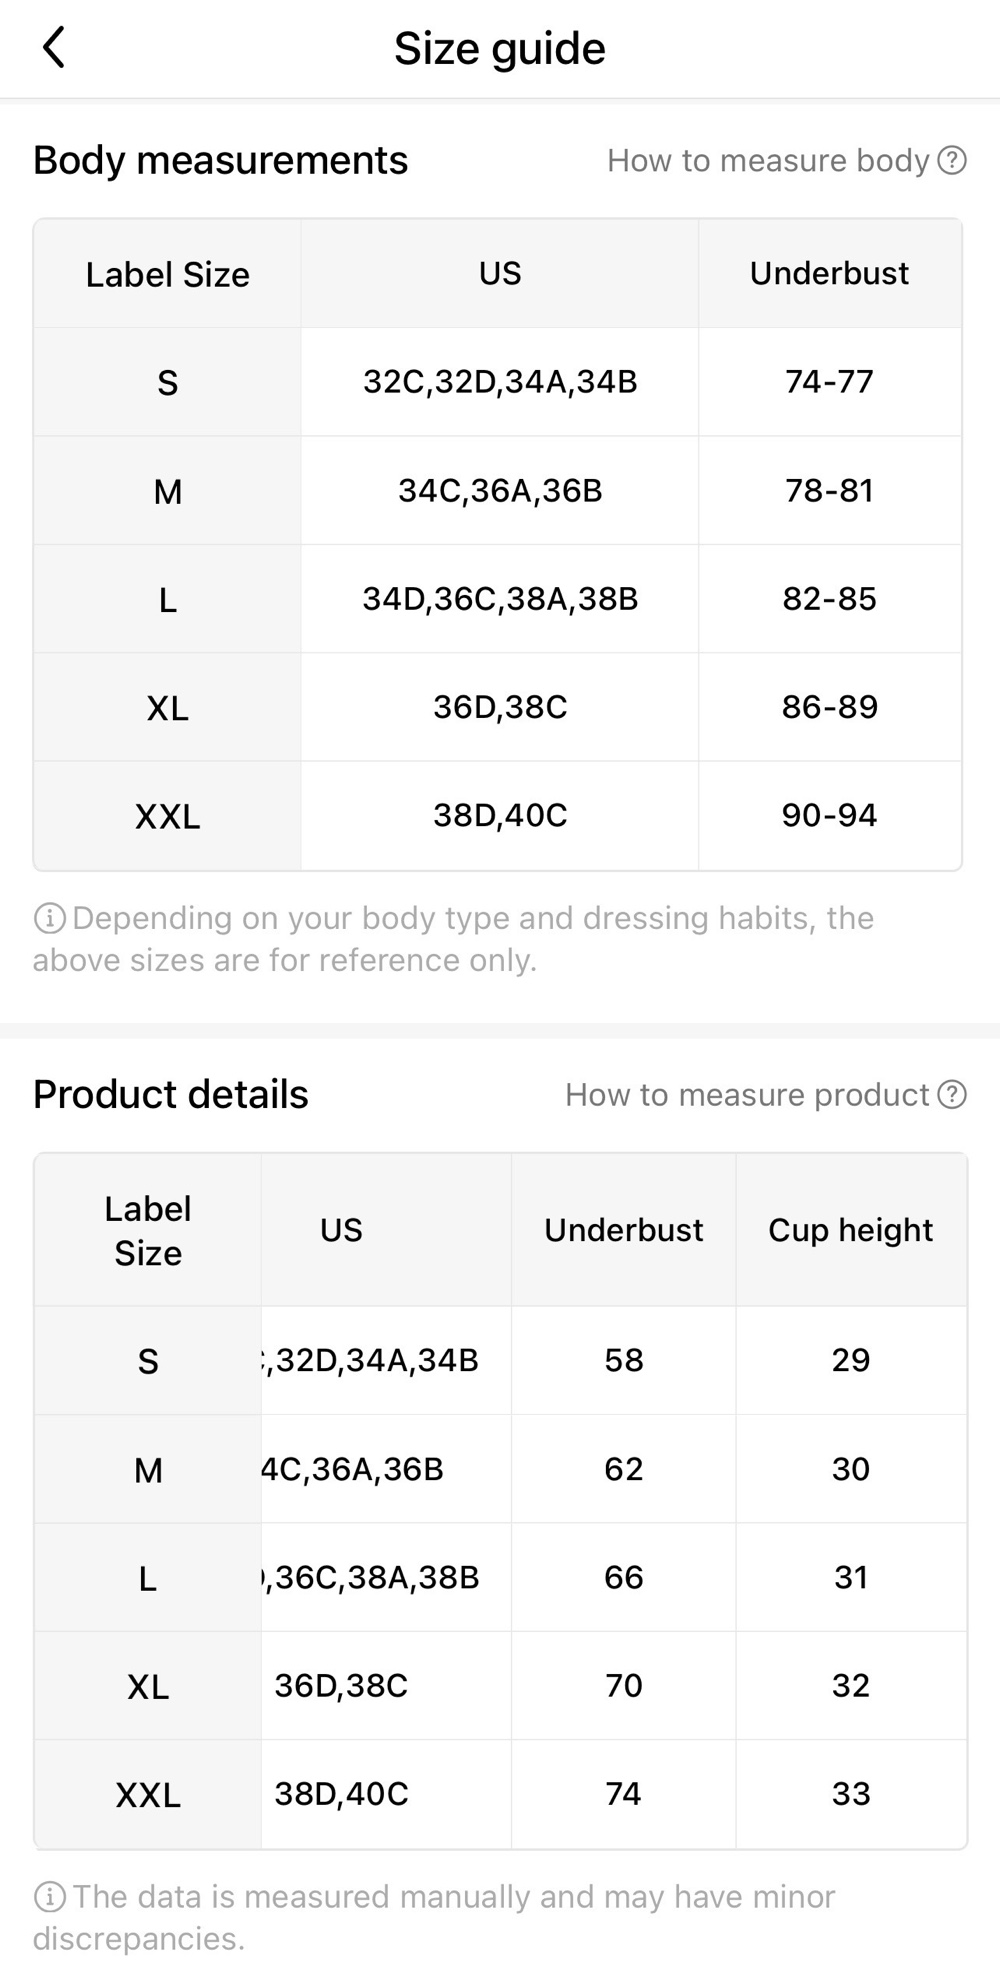Click the "Body measurements" section heading
1000x1970 pixels.
pos(220,160)
